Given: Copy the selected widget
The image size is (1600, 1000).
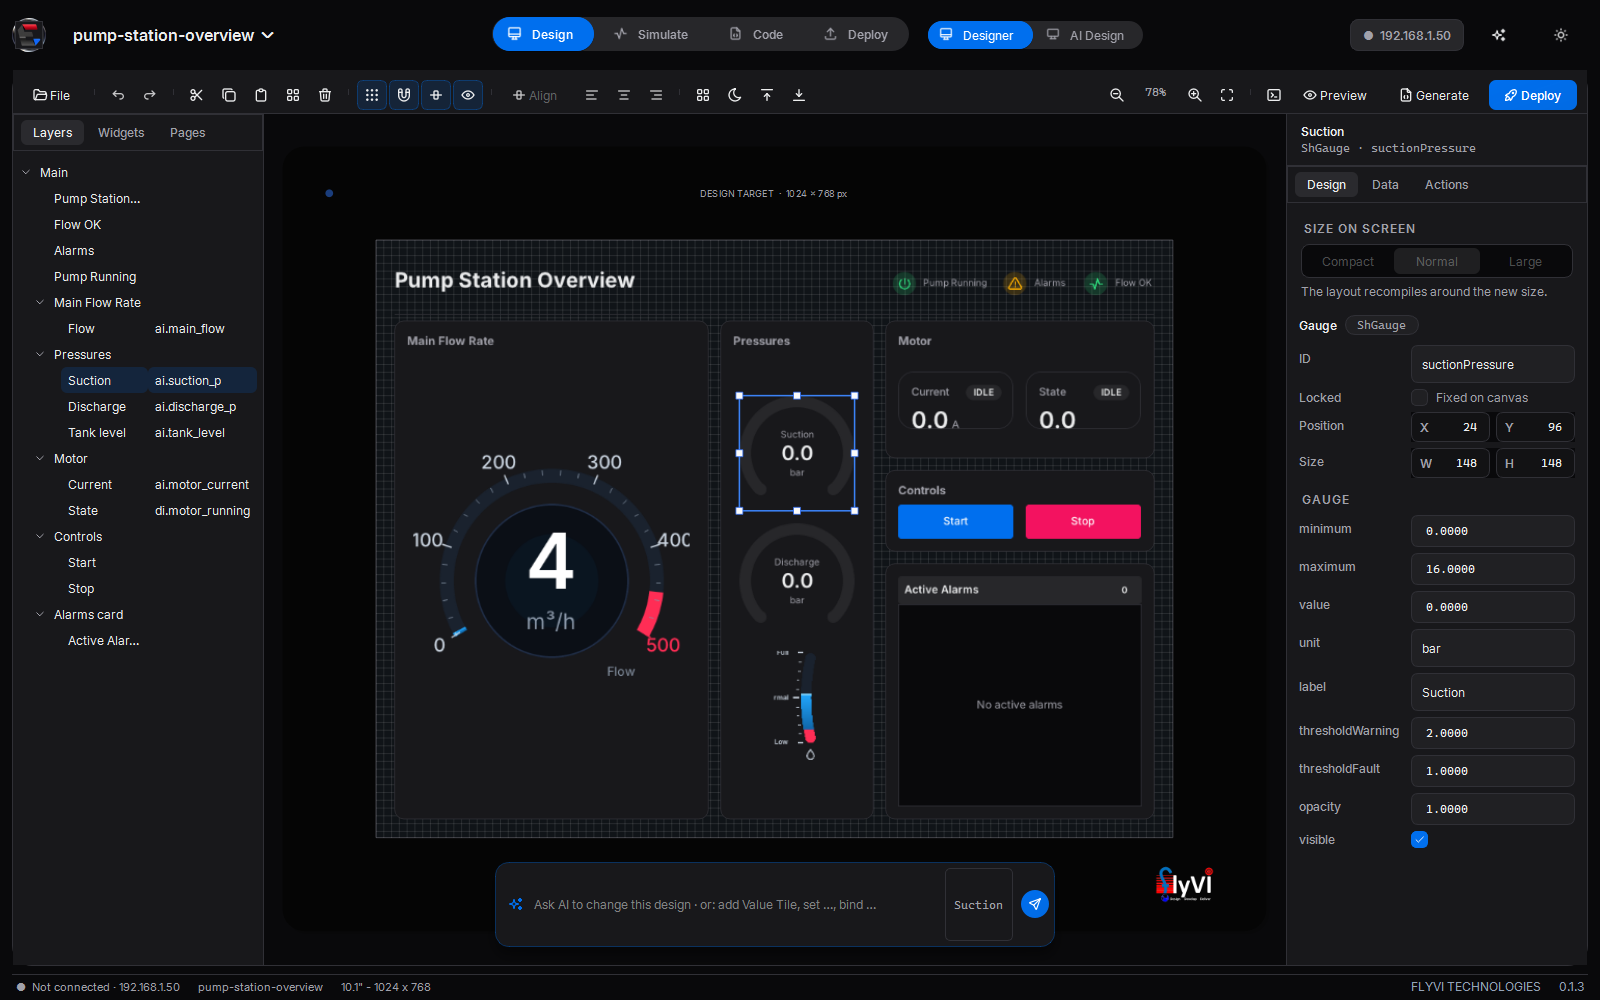Looking at the screenshot, I should tap(229, 95).
